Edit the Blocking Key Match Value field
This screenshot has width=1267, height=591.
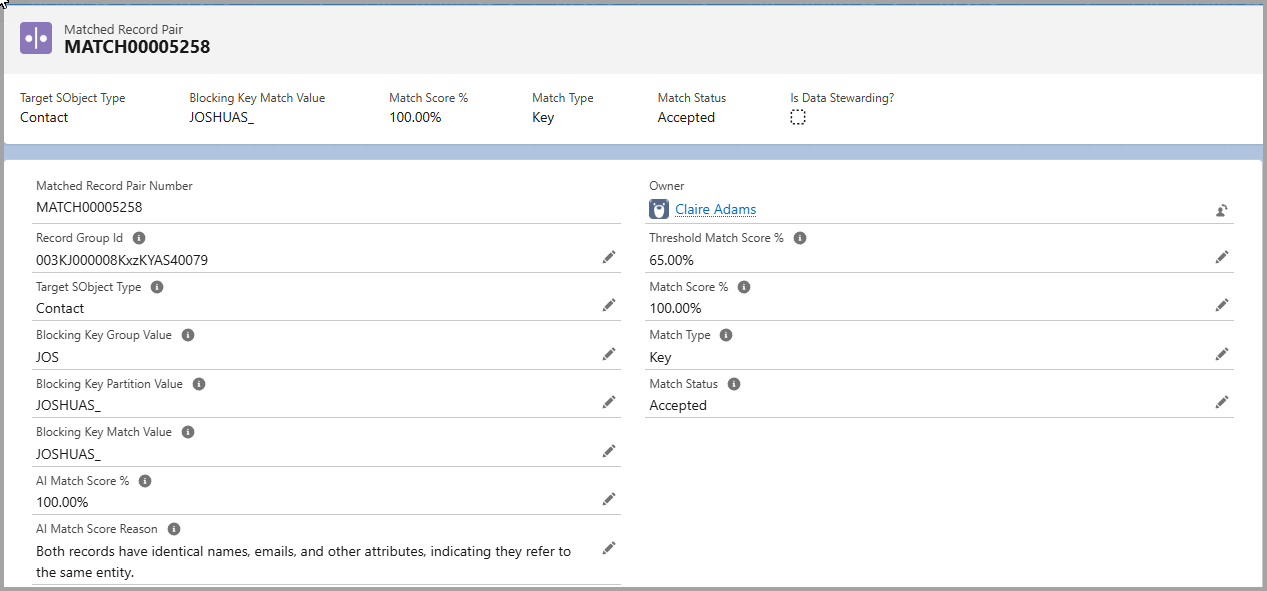[608, 451]
